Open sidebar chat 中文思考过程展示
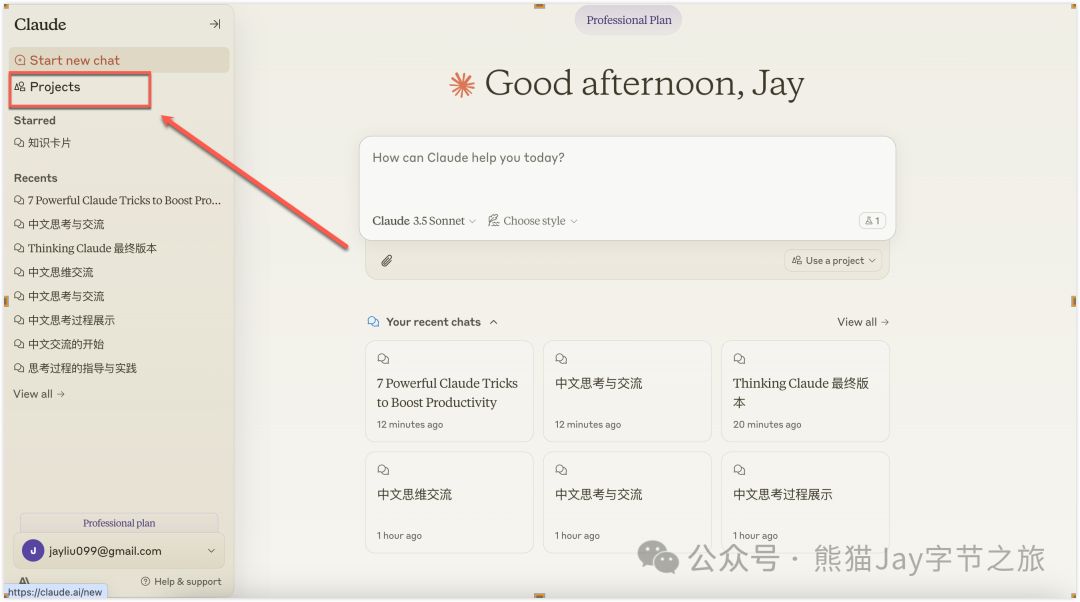Image resolution: width=1080 pixels, height=602 pixels. point(65,320)
